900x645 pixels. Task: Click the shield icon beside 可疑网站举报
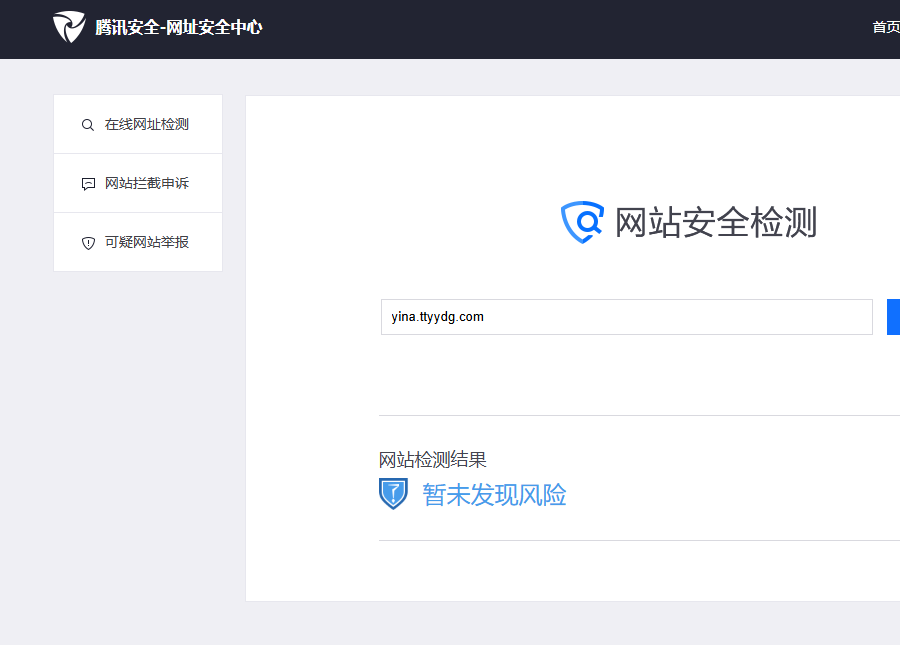[88, 243]
